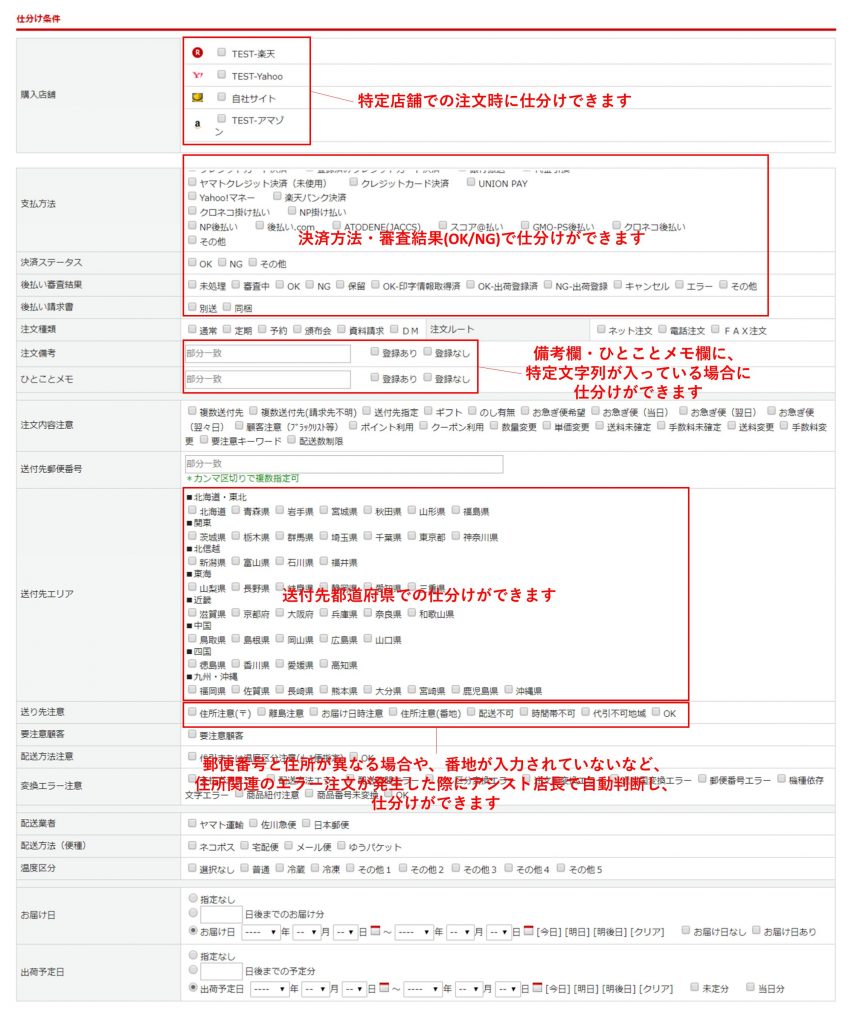The image size is (854, 1024).
Task: Check 定期 under 注文種類
Action: coord(227,329)
